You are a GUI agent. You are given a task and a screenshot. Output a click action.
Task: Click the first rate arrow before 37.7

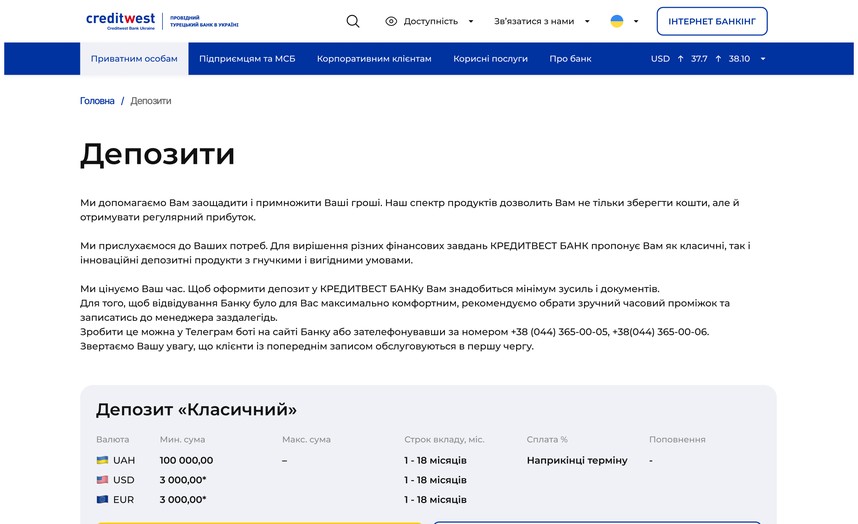pyautogui.click(x=680, y=59)
